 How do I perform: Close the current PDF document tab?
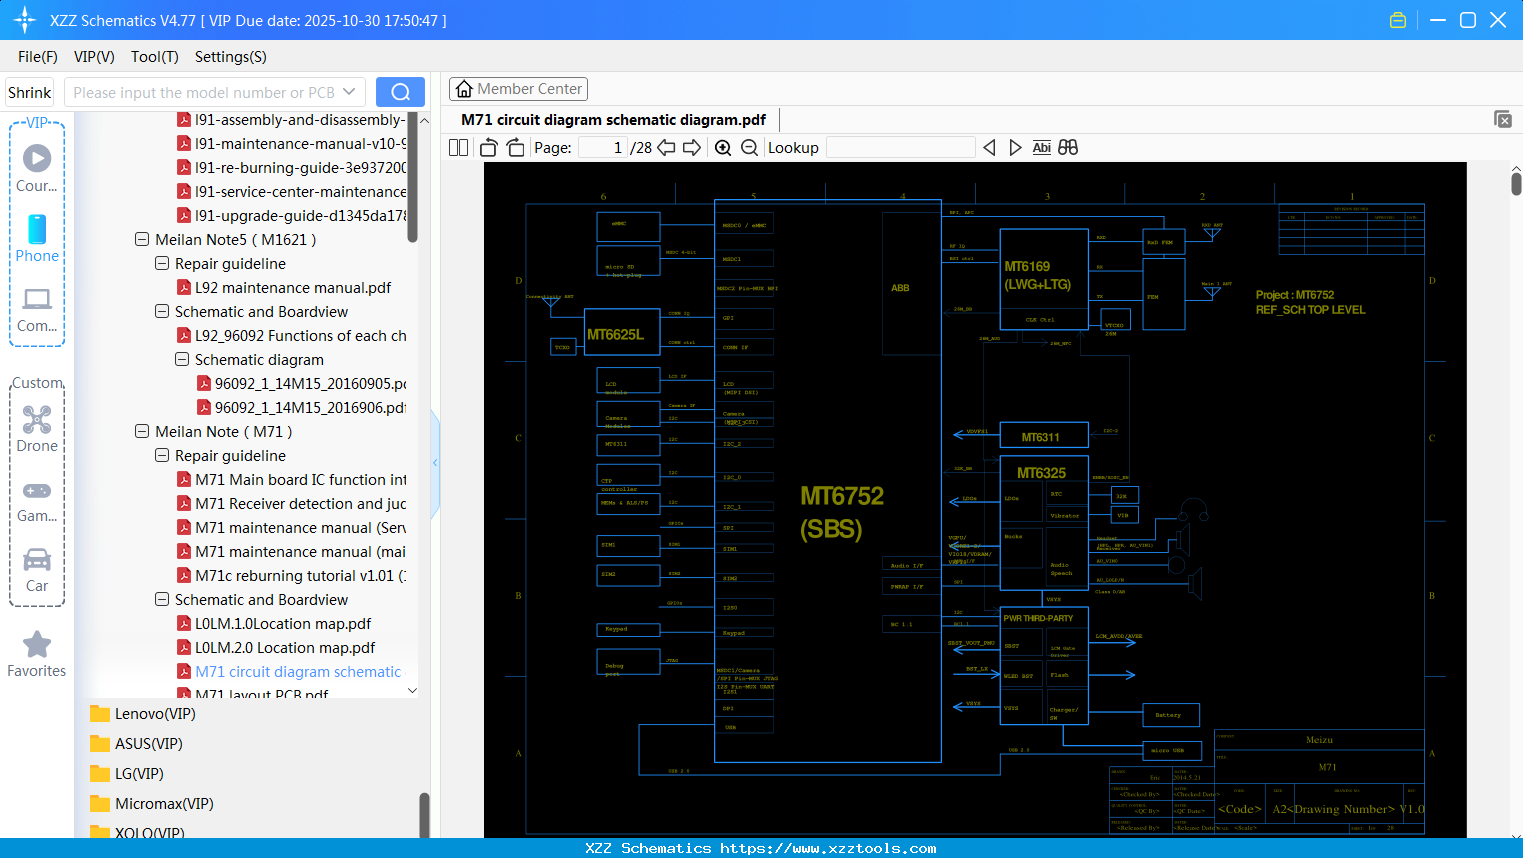[1502, 119]
